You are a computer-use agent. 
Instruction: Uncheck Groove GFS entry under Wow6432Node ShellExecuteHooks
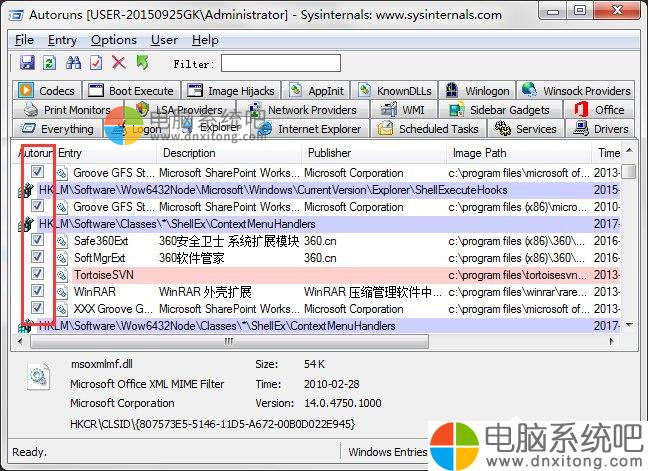[37, 205]
